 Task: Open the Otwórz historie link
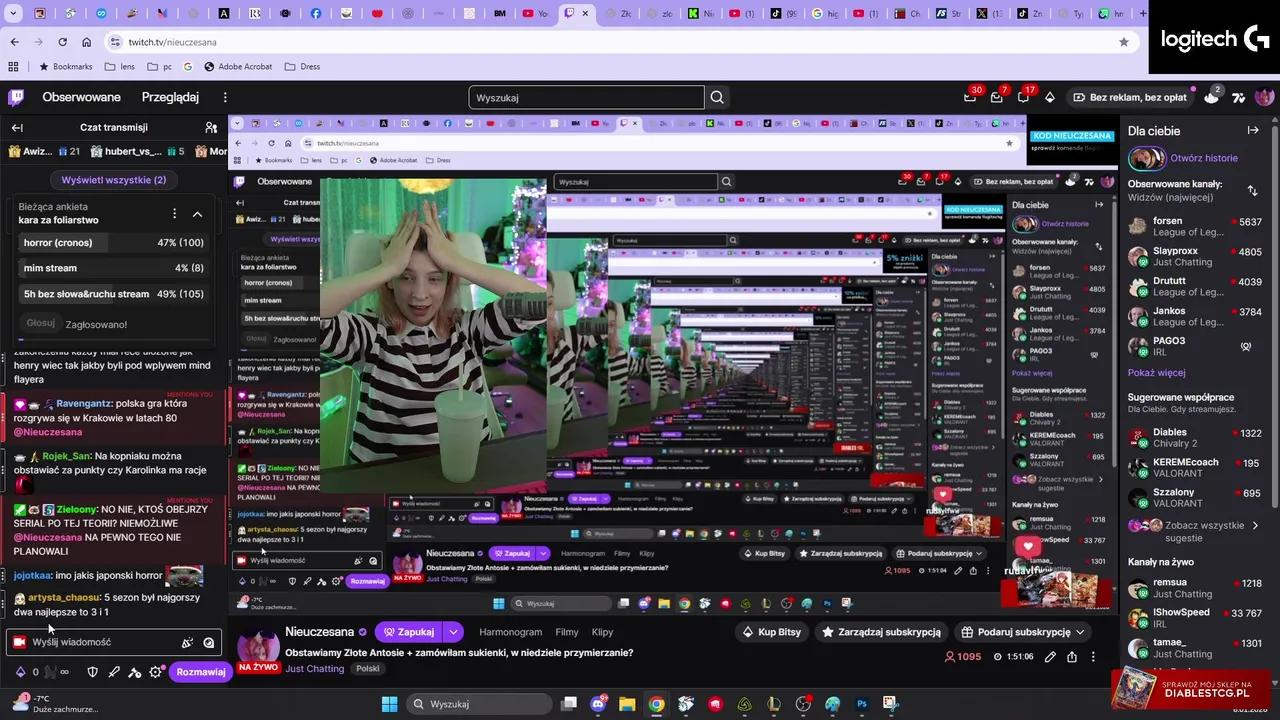[1203, 158]
